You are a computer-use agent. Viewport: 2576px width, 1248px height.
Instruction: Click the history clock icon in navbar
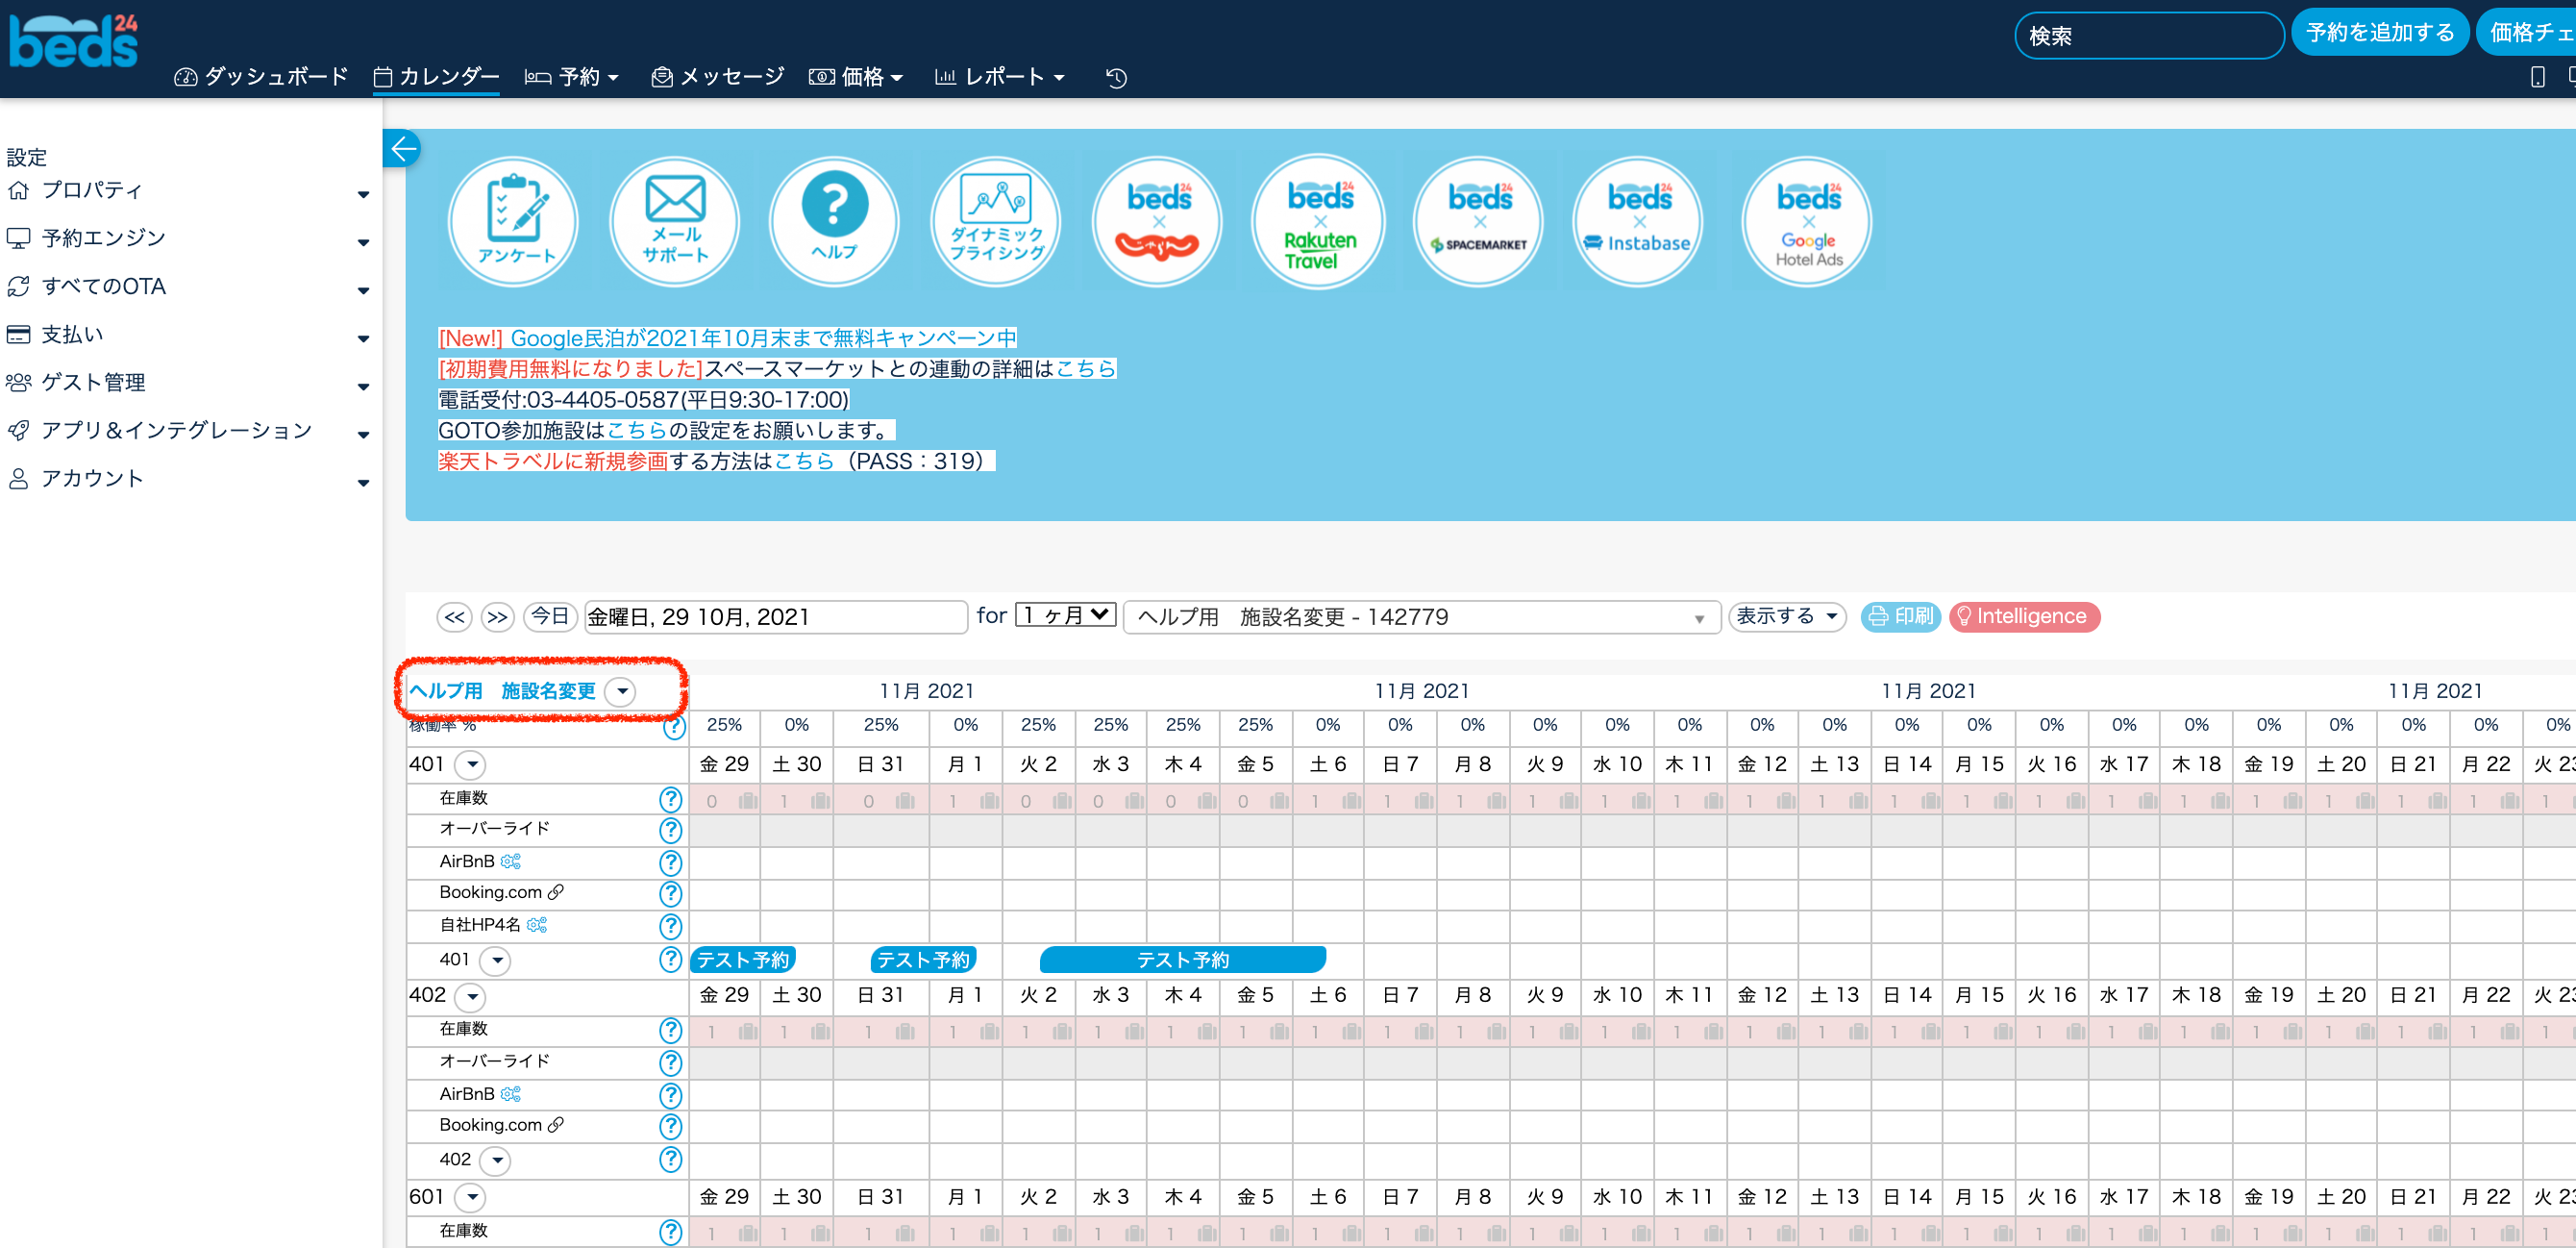pos(1117,77)
